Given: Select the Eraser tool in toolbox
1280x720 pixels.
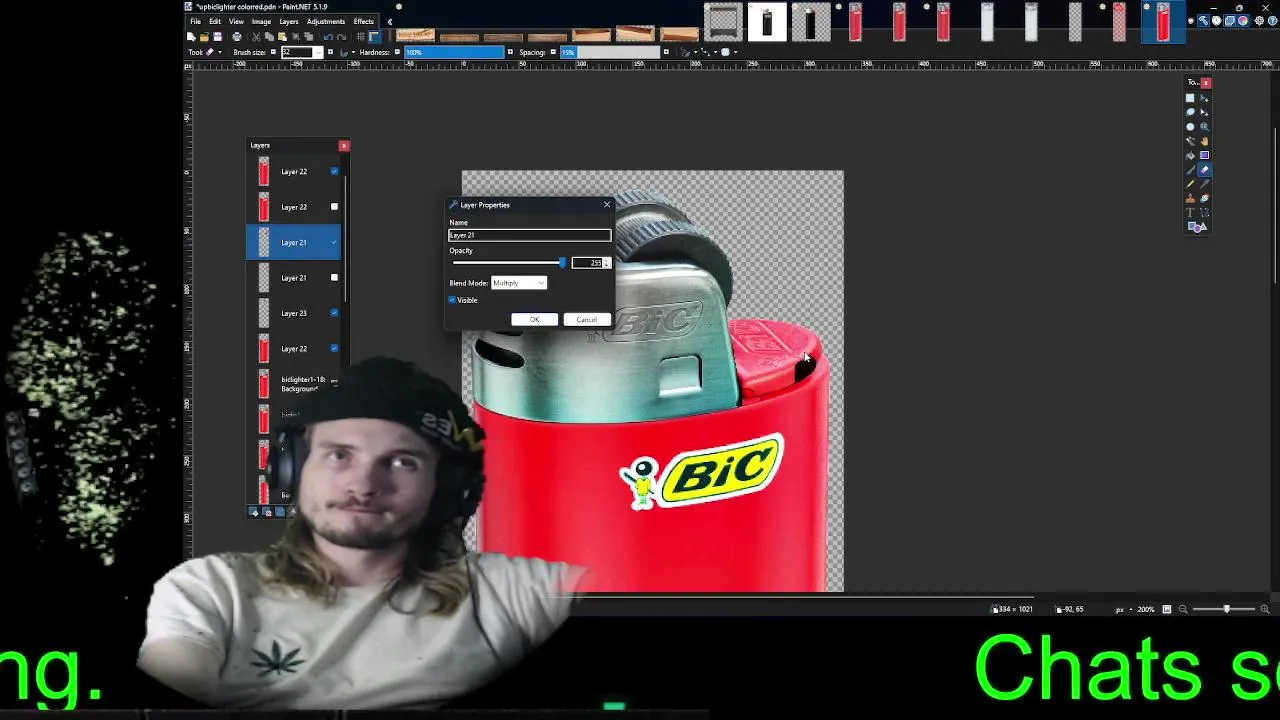Looking at the screenshot, I should (x=1204, y=170).
